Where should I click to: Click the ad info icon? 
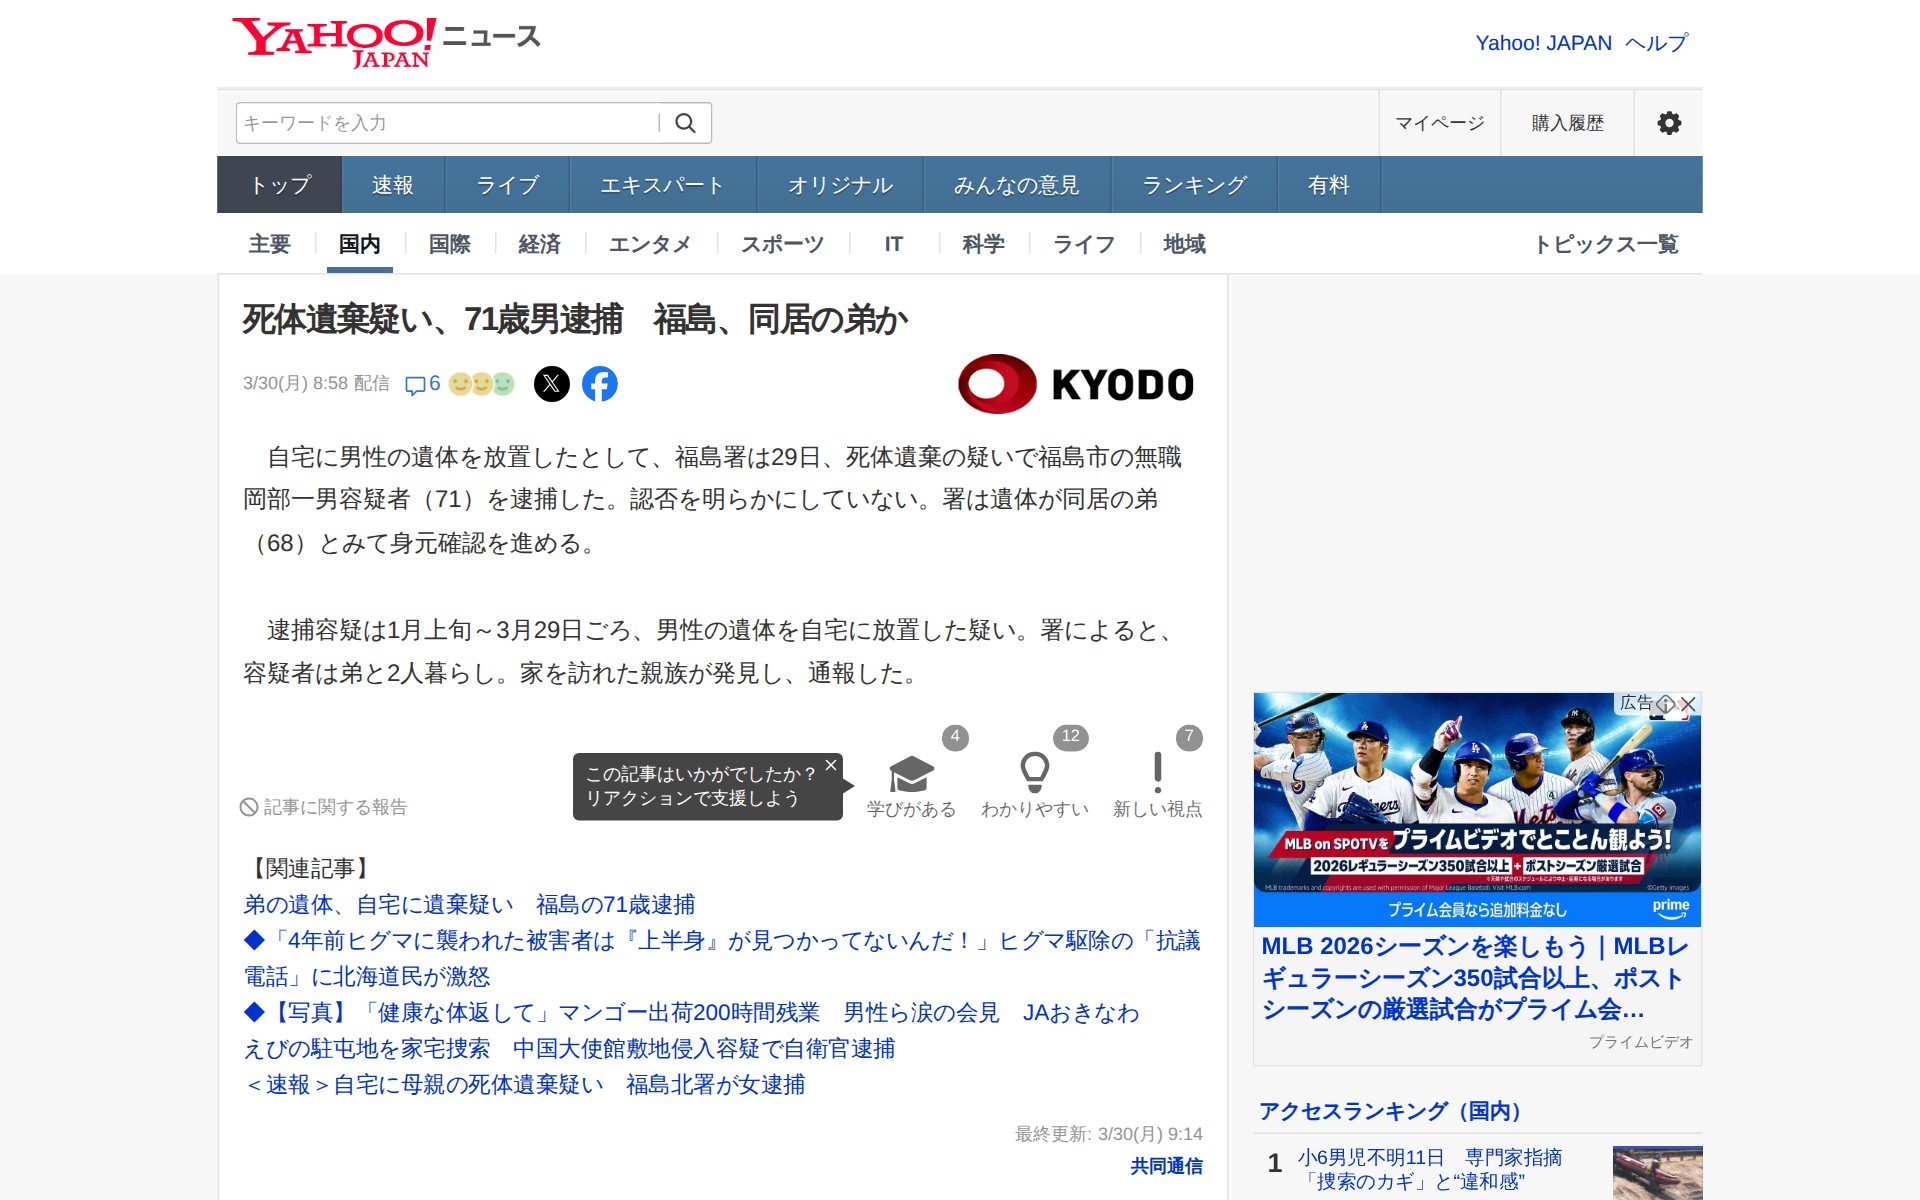[x=1665, y=704]
